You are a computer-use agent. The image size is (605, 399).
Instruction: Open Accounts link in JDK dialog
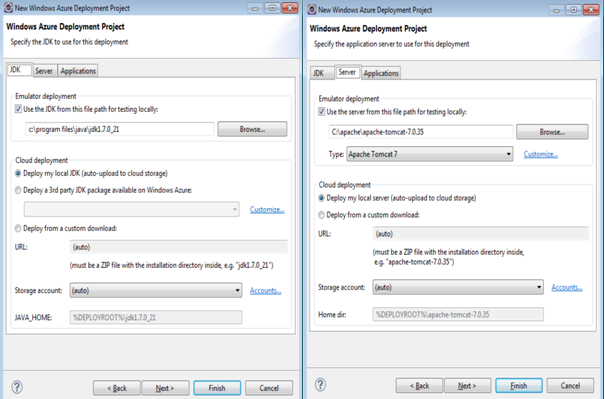pyautogui.click(x=265, y=291)
